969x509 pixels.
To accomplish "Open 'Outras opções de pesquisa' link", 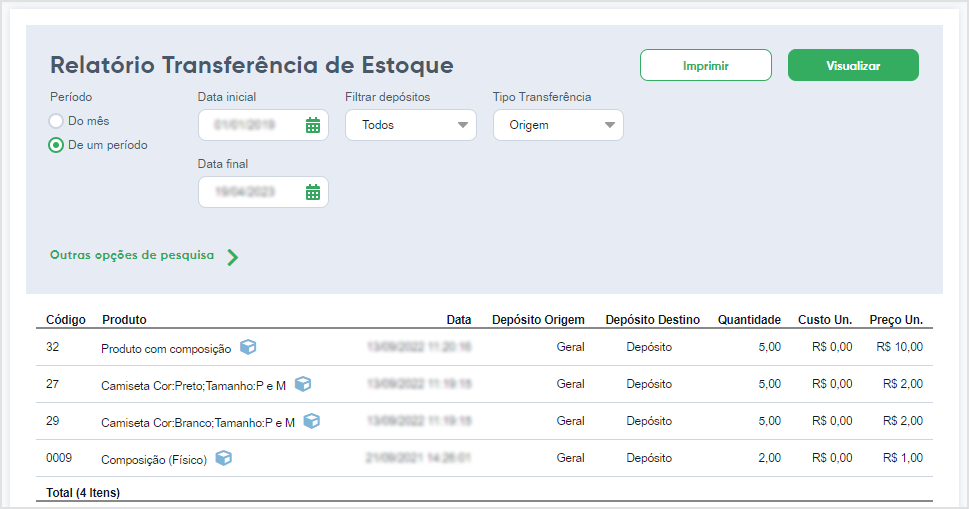I will point(132,255).
